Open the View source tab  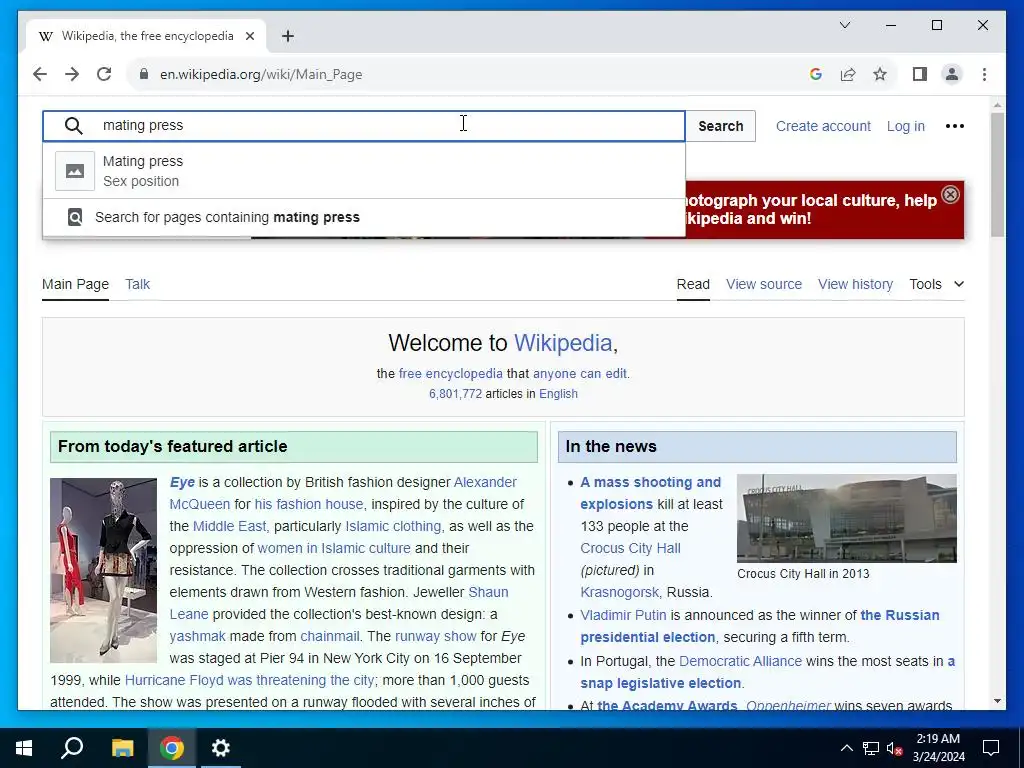point(763,284)
